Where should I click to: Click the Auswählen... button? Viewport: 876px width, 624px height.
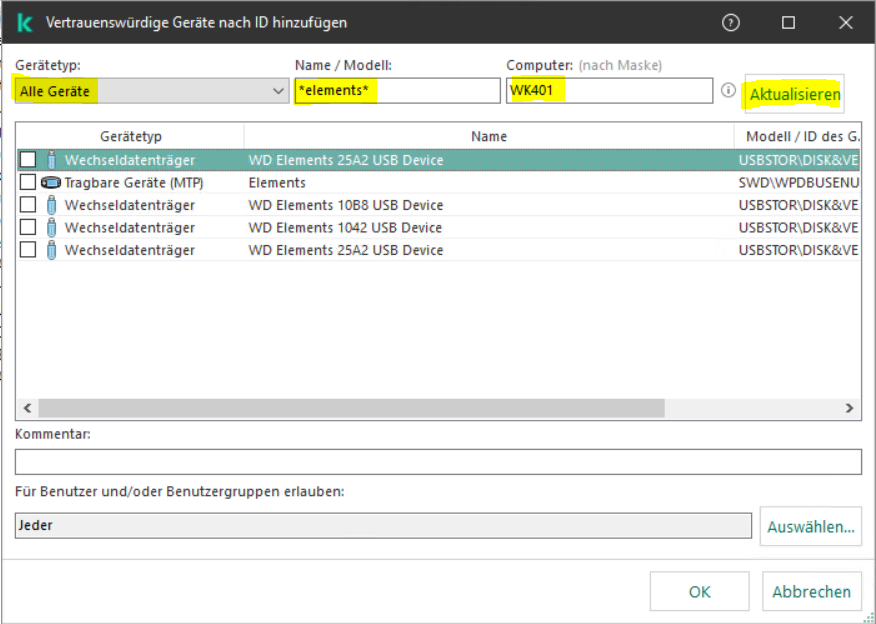(810, 526)
